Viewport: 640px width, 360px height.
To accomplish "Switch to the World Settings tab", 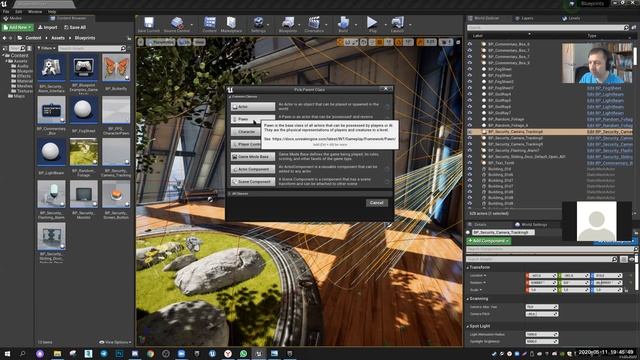I will point(531,225).
